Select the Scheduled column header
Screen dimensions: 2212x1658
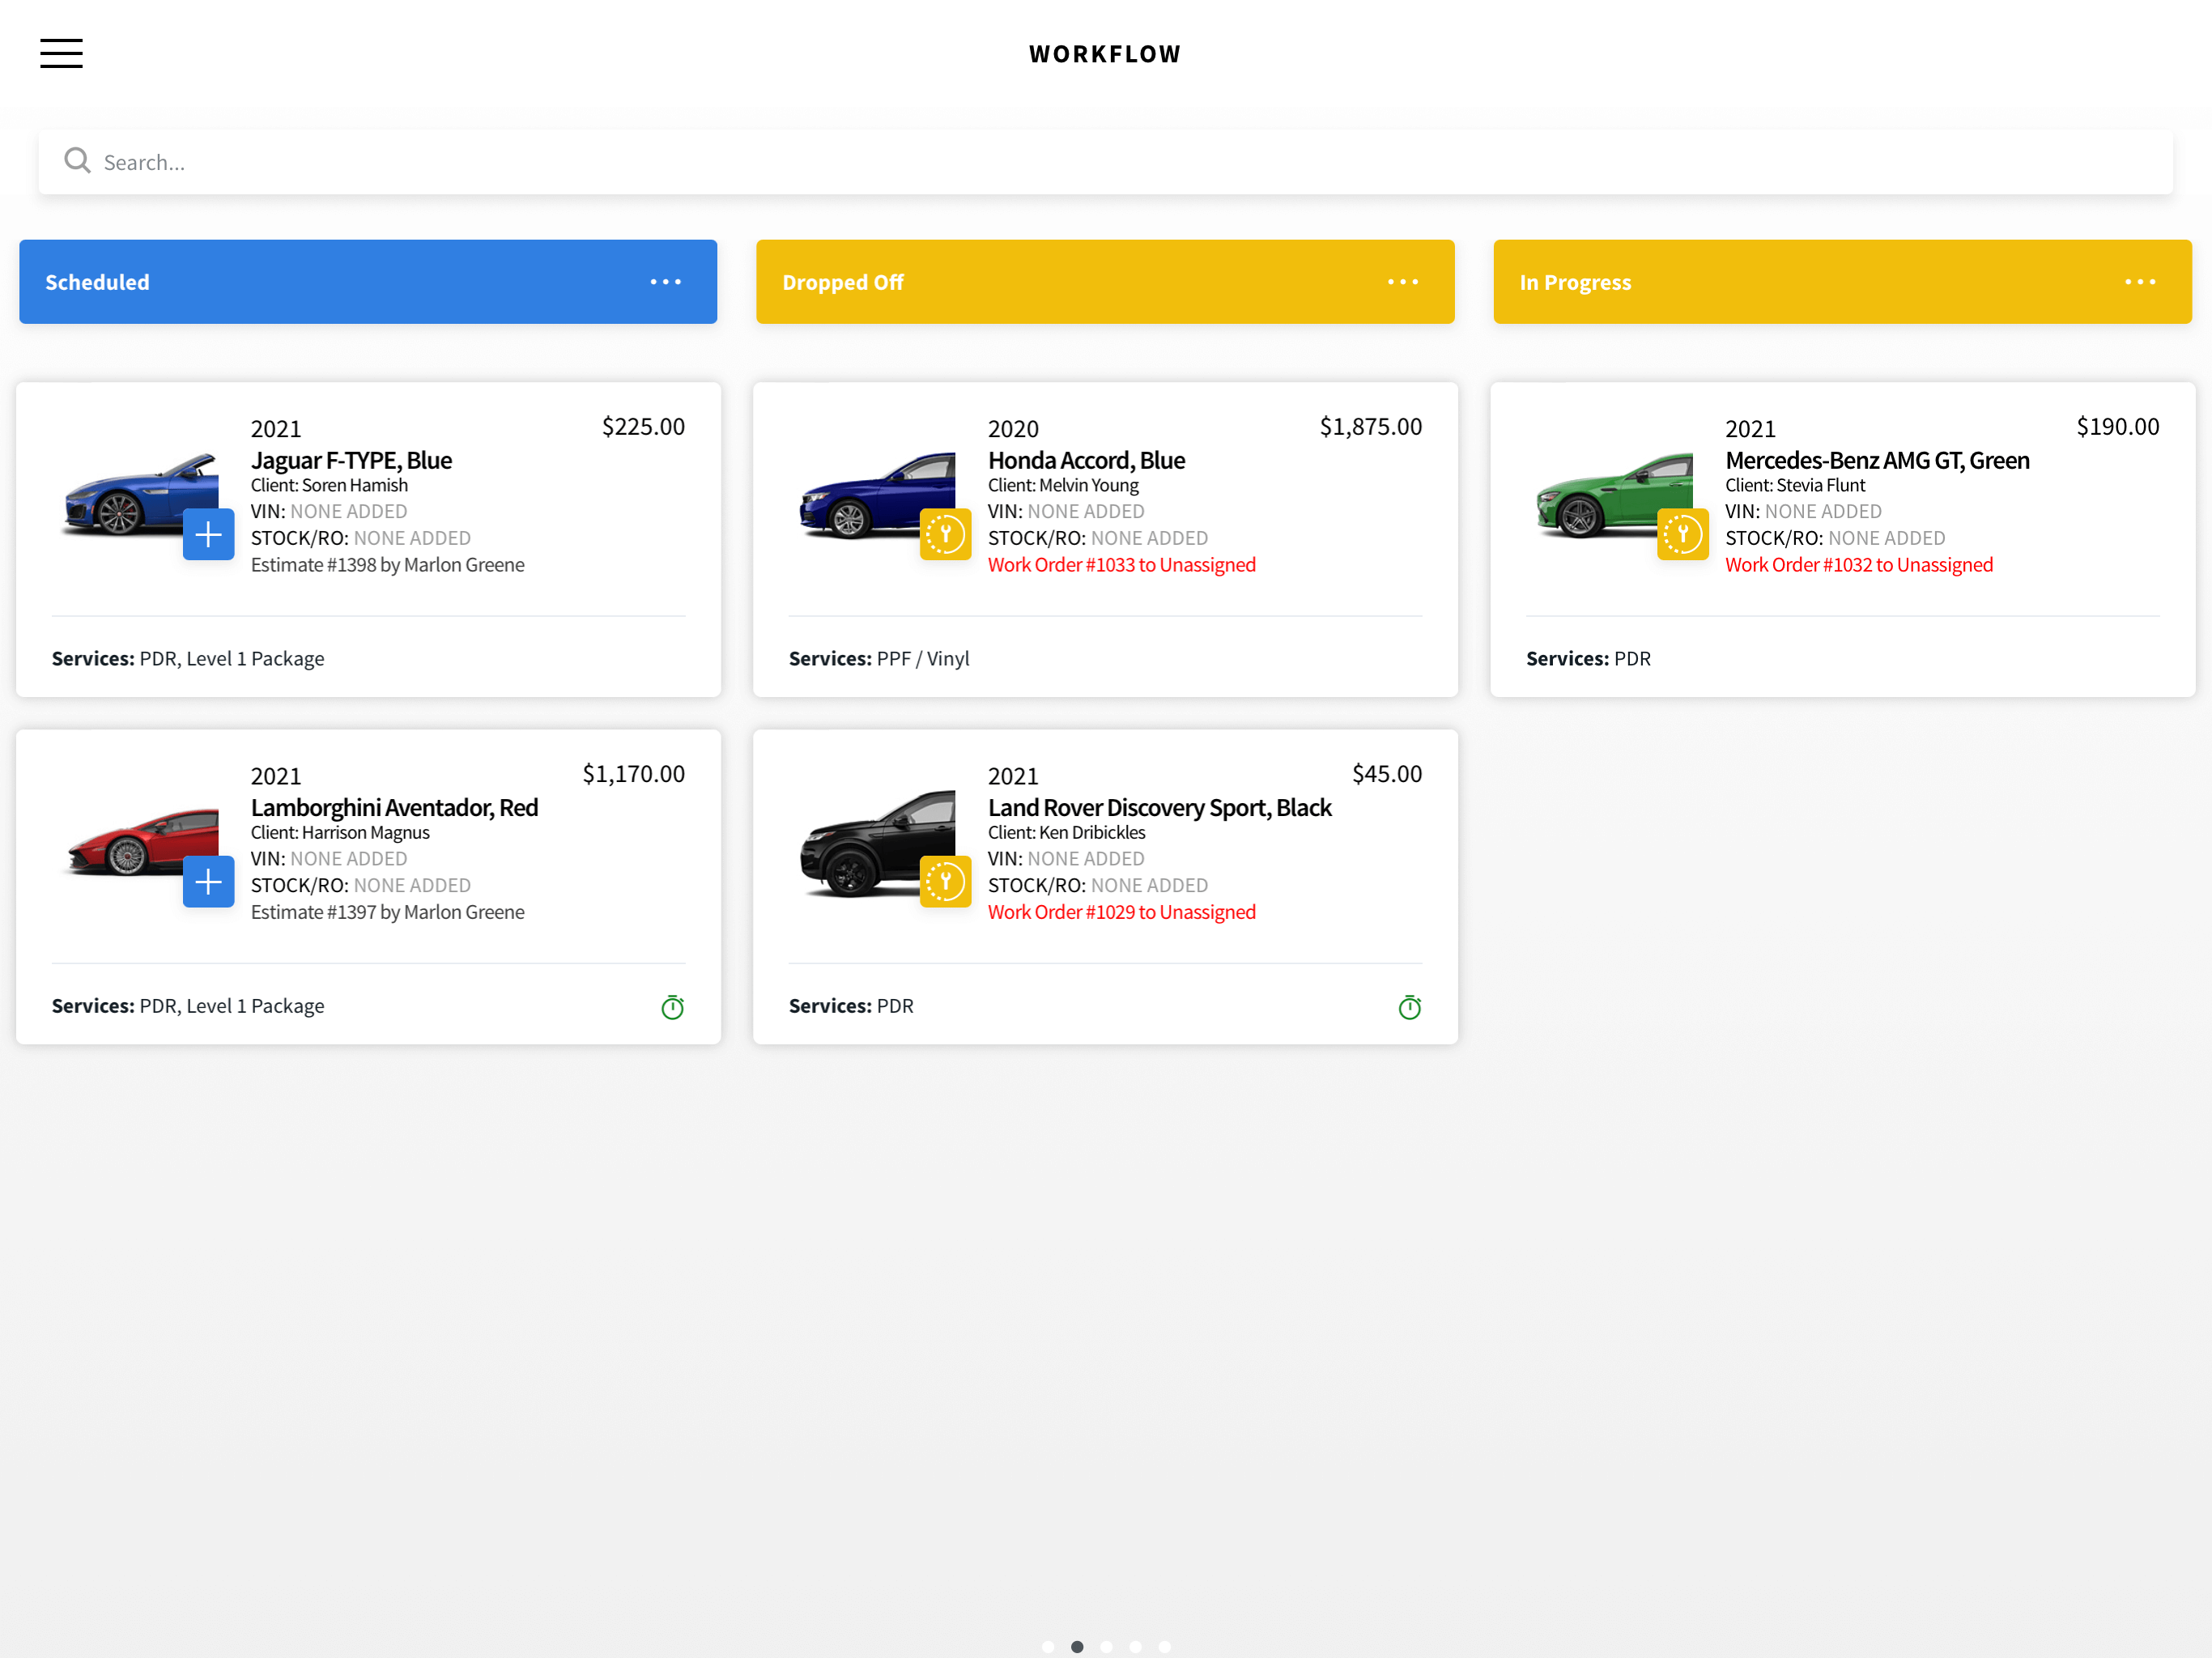tap(97, 282)
